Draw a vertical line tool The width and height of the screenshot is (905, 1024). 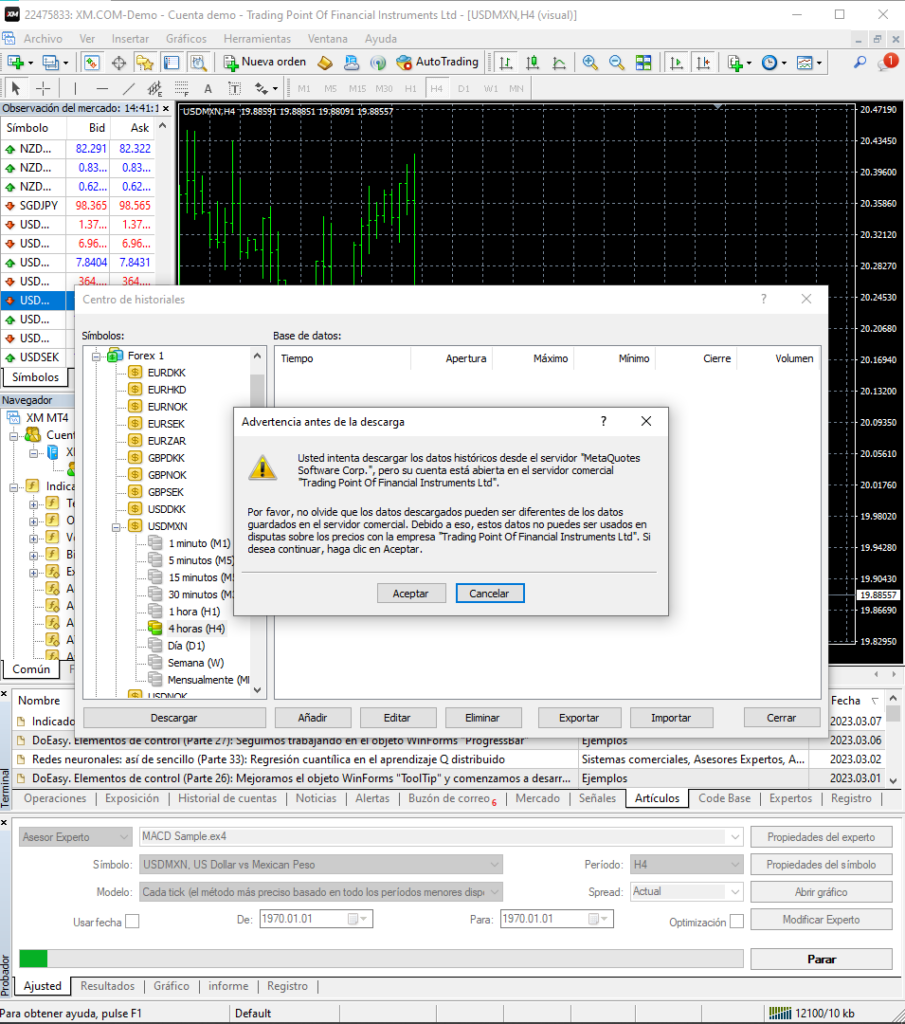75,88
